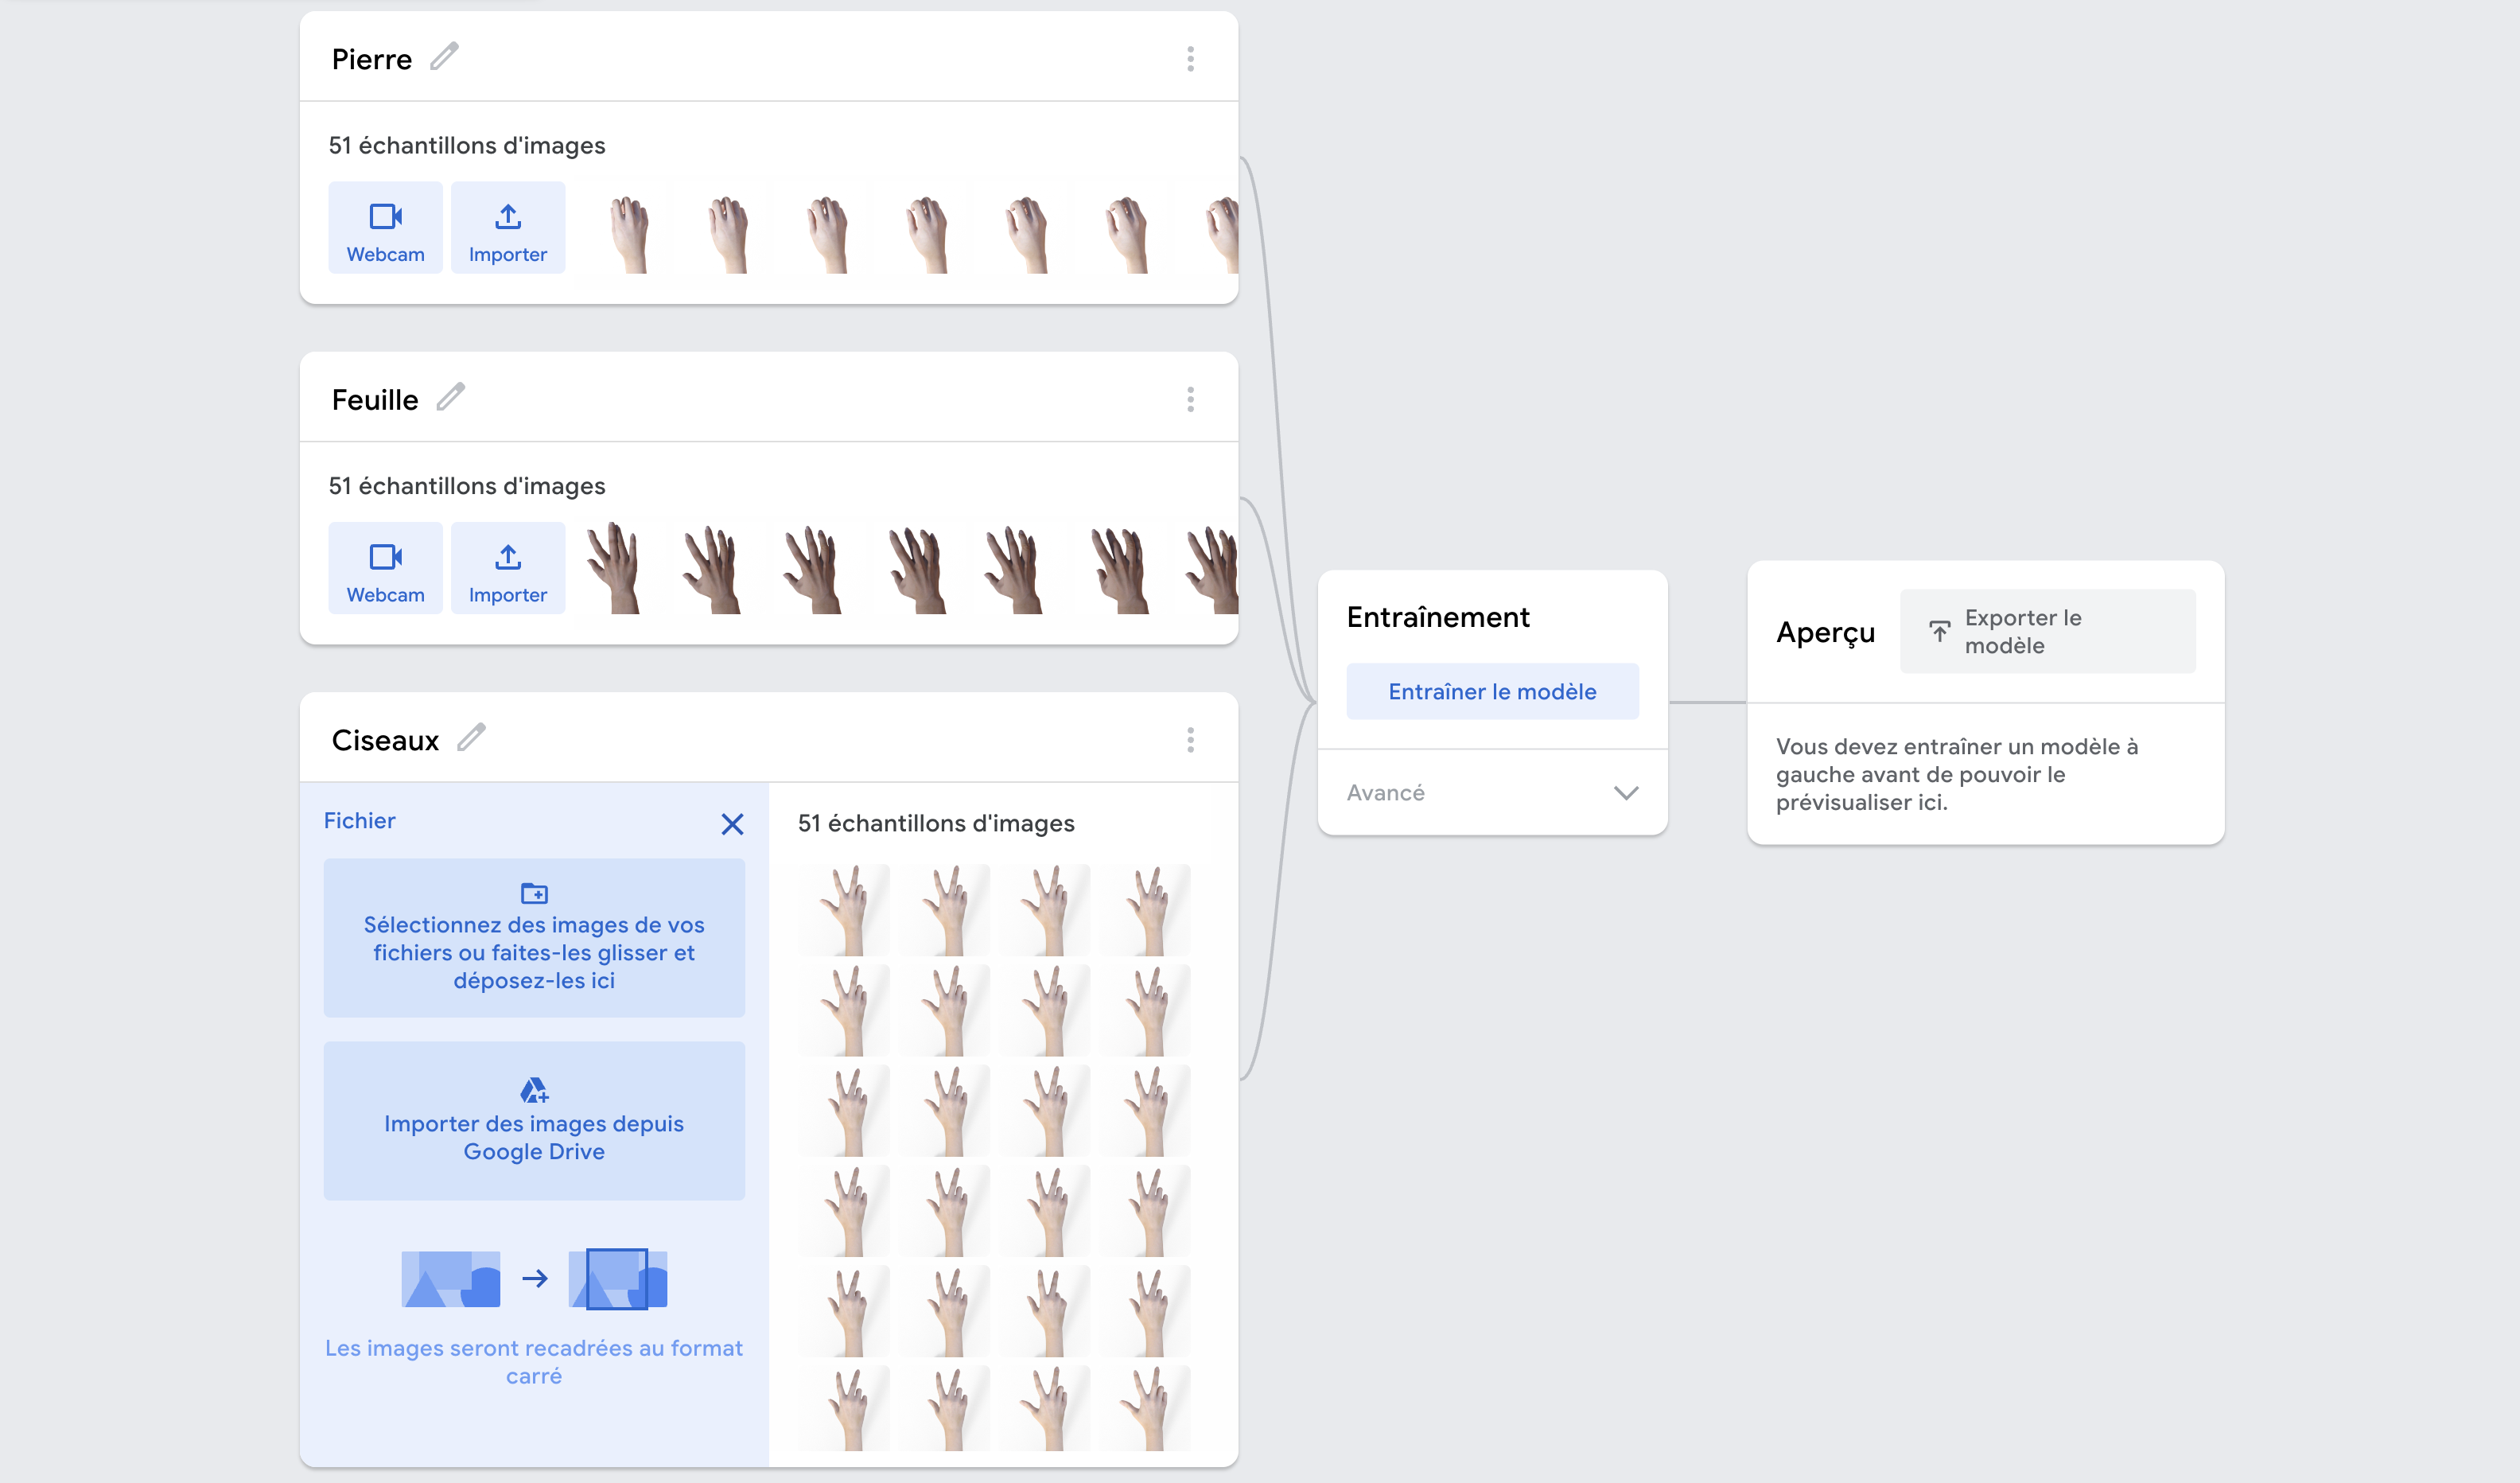Start Webcam capture for Pierre class

tap(385, 228)
